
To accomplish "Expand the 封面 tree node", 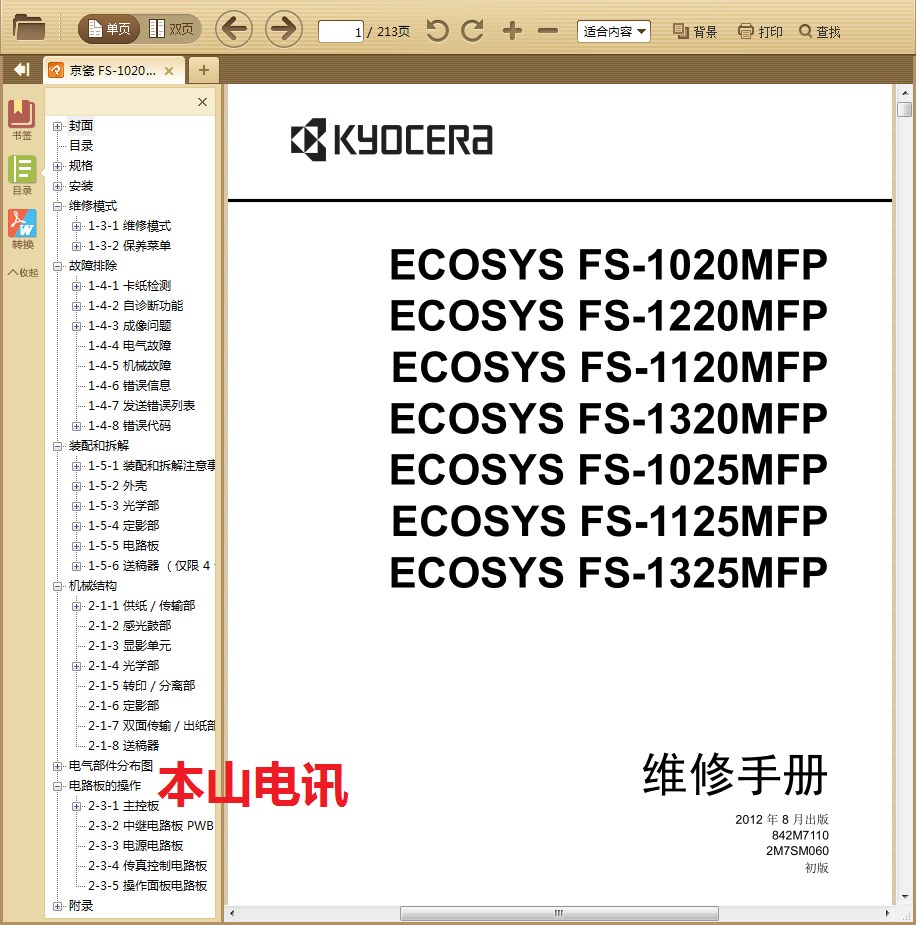I will [57, 126].
